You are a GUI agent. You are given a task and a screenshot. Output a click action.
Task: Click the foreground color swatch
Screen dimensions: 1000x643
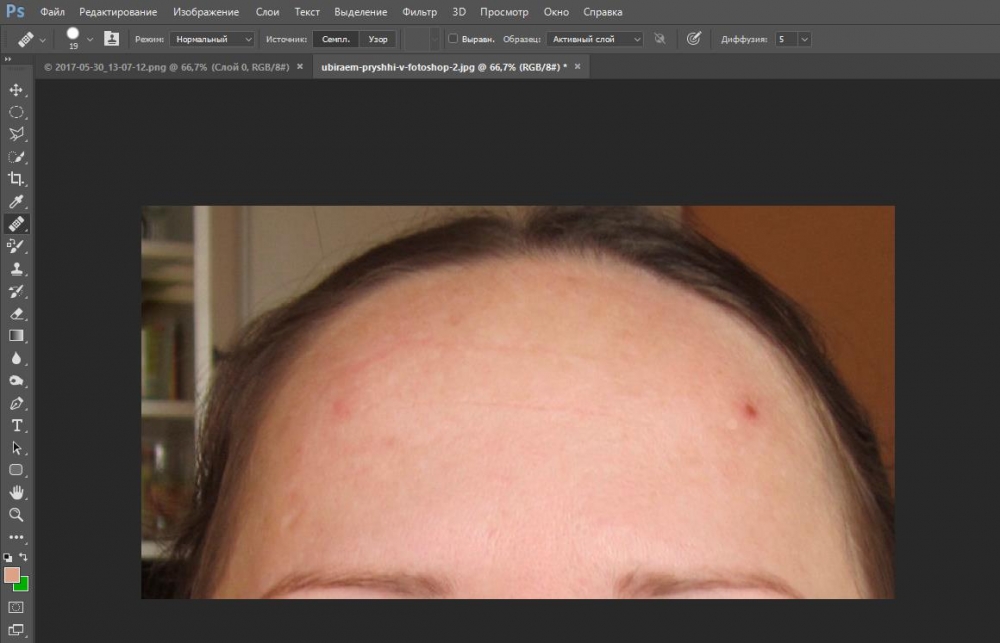12,575
